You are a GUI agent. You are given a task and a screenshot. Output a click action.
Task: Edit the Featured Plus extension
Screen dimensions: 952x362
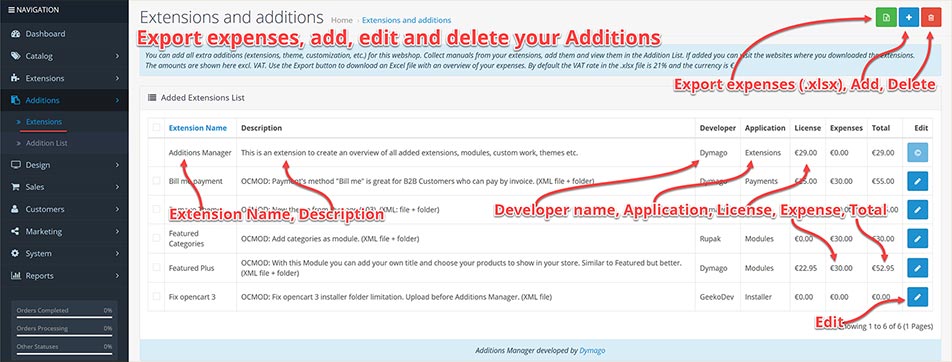(917, 268)
